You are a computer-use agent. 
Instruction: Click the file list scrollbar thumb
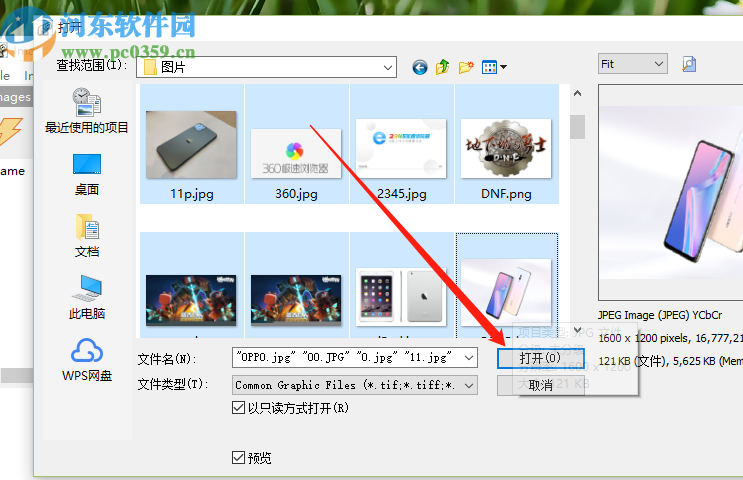(577, 127)
